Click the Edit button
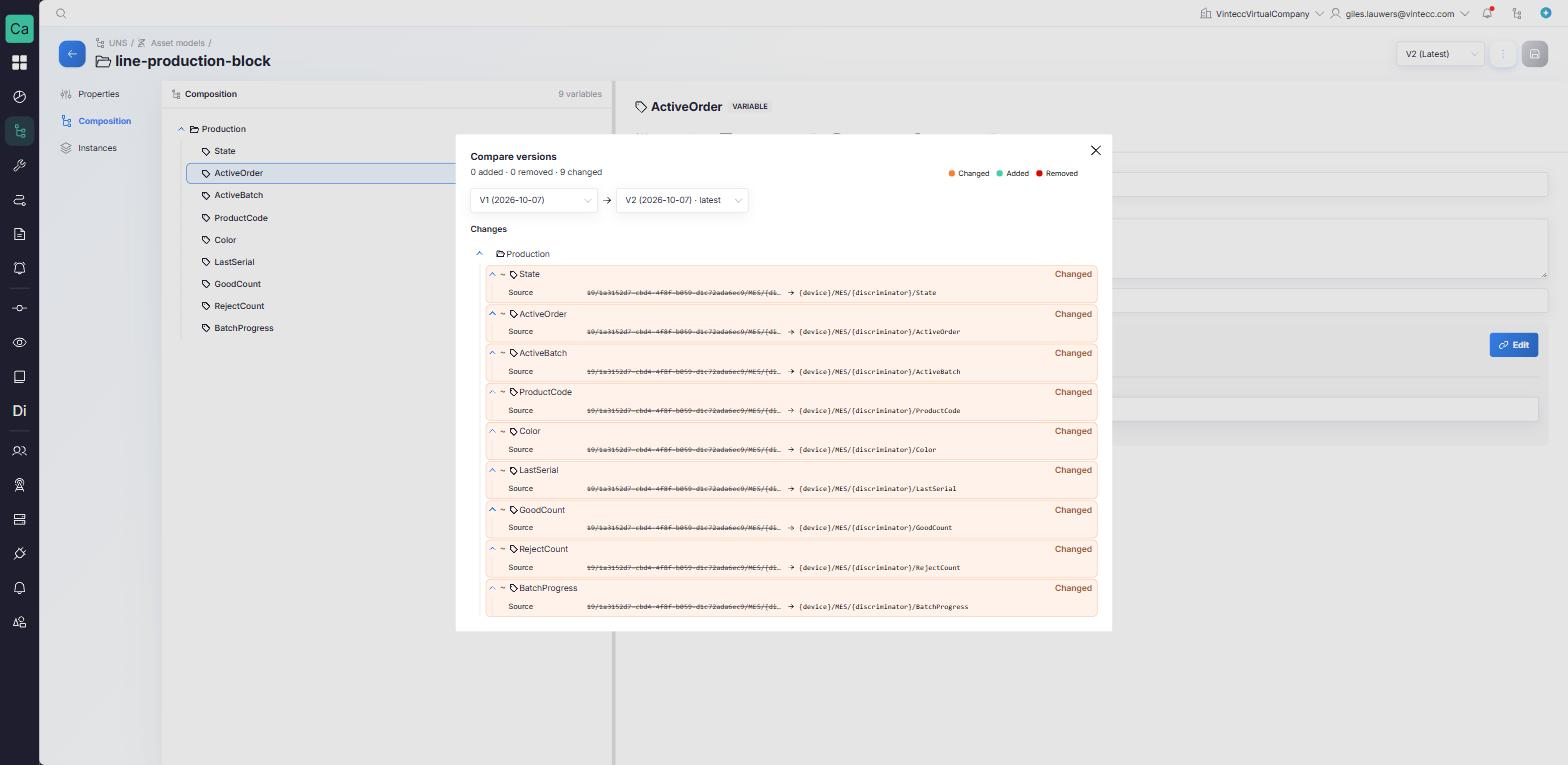The image size is (1568, 765). click(1513, 345)
